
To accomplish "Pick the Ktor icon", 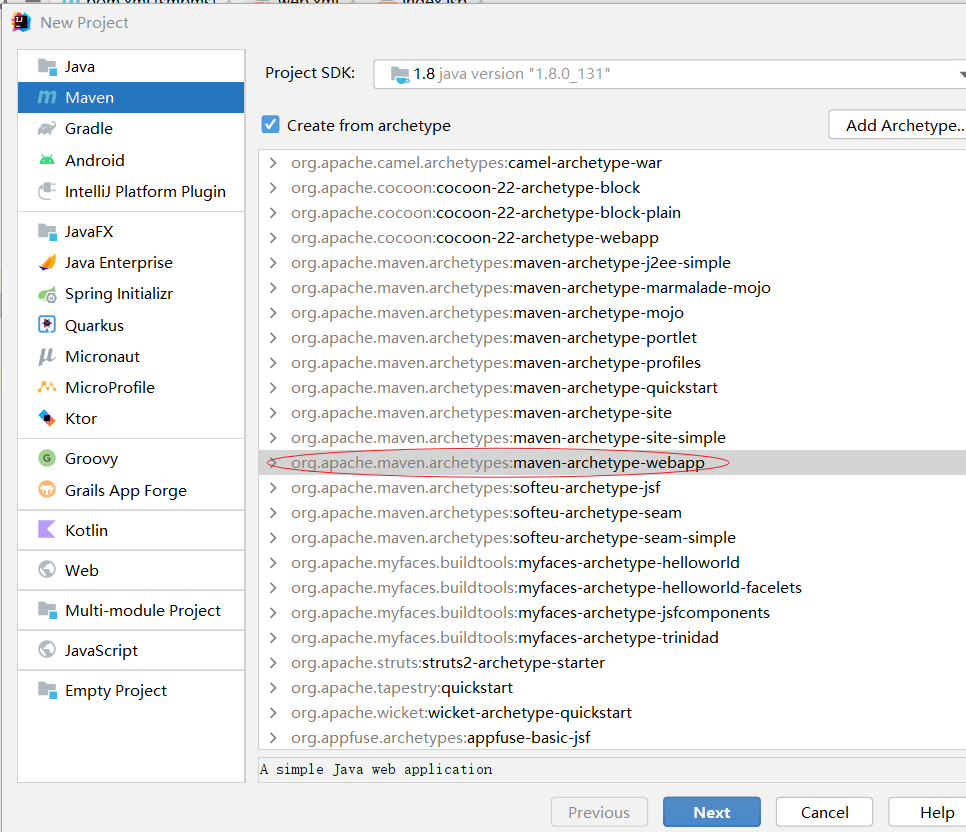I will point(47,418).
